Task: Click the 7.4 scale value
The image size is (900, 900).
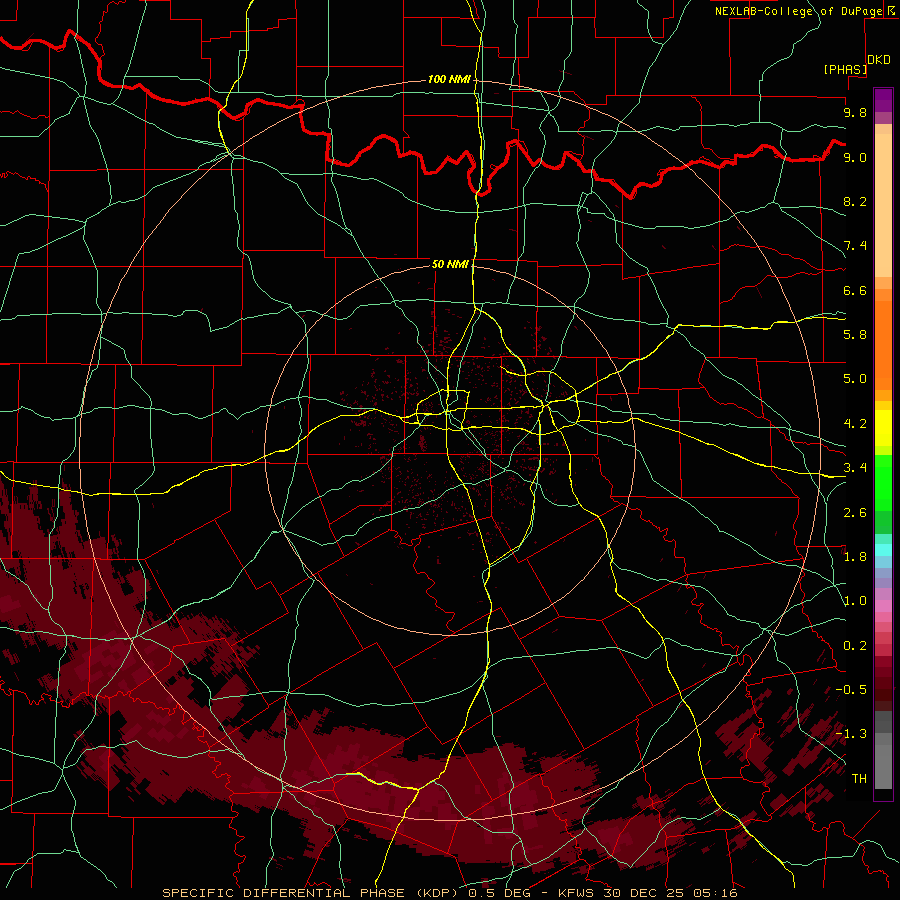Action: coord(855,246)
